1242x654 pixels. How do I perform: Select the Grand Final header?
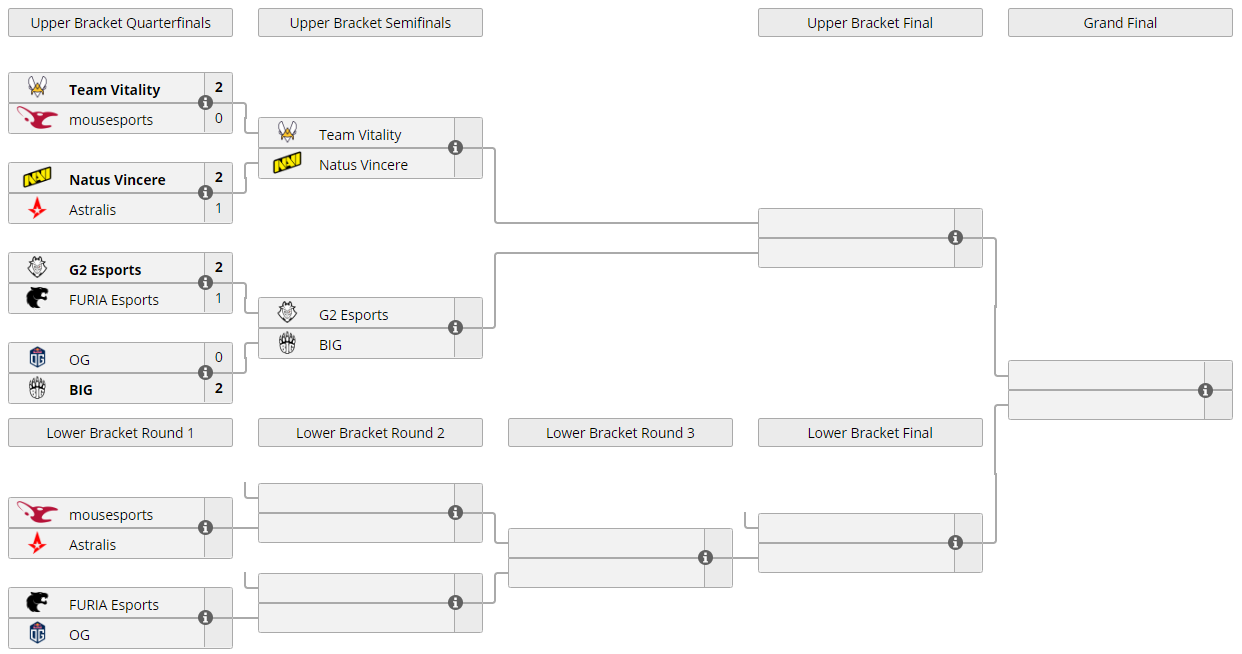(1120, 23)
